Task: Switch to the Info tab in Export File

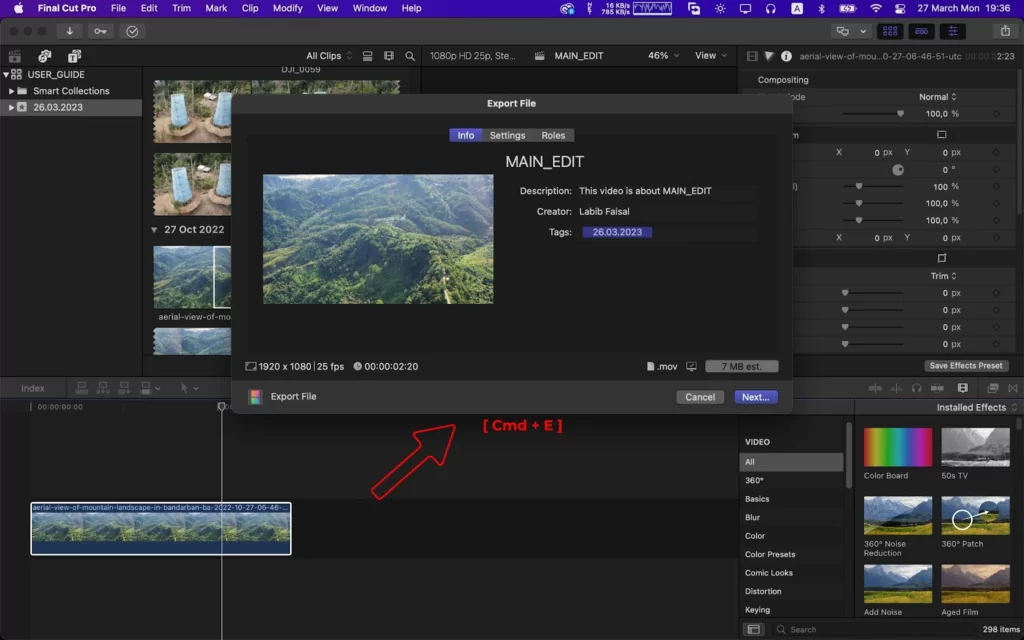Action: (x=466, y=135)
